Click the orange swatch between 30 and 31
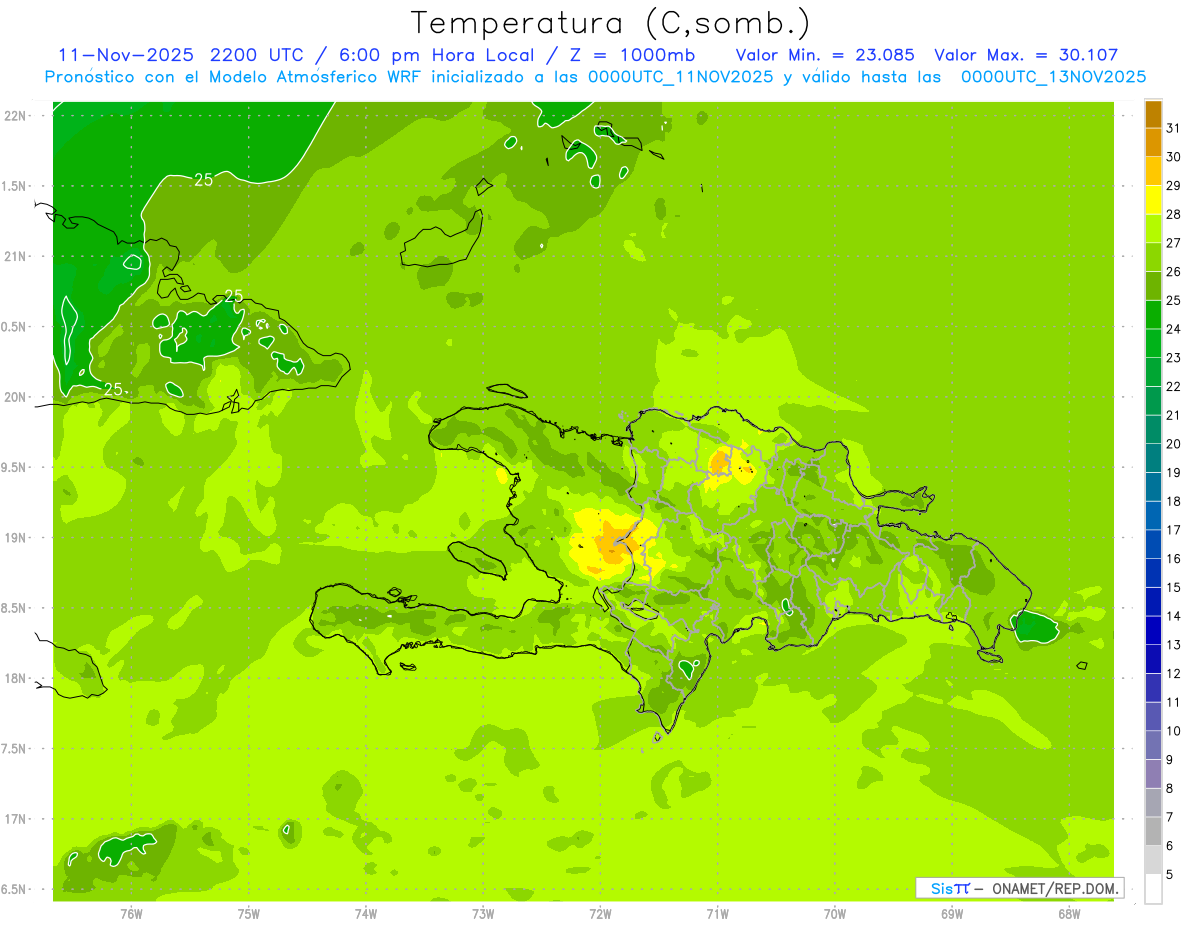1200x927 pixels. coord(1153,143)
